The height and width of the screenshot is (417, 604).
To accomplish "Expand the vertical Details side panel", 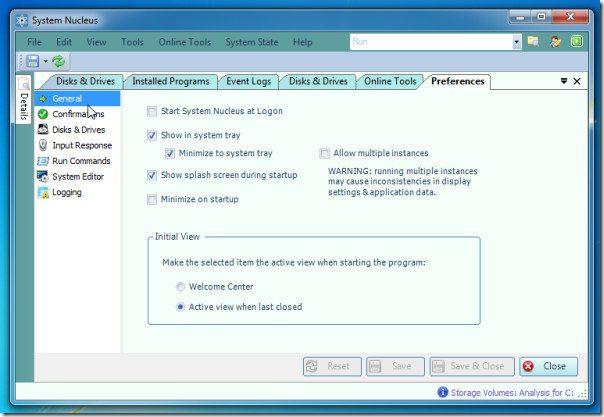I will tap(24, 99).
